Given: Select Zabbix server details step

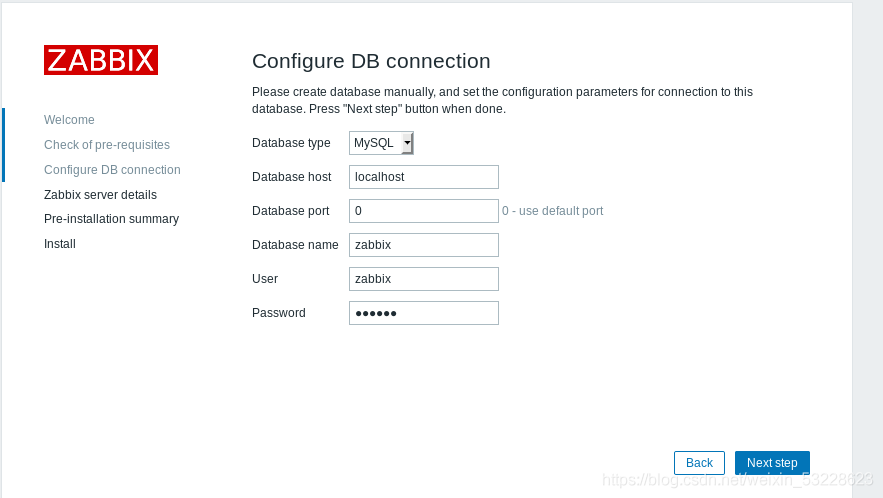Looking at the screenshot, I should (100, 195).
